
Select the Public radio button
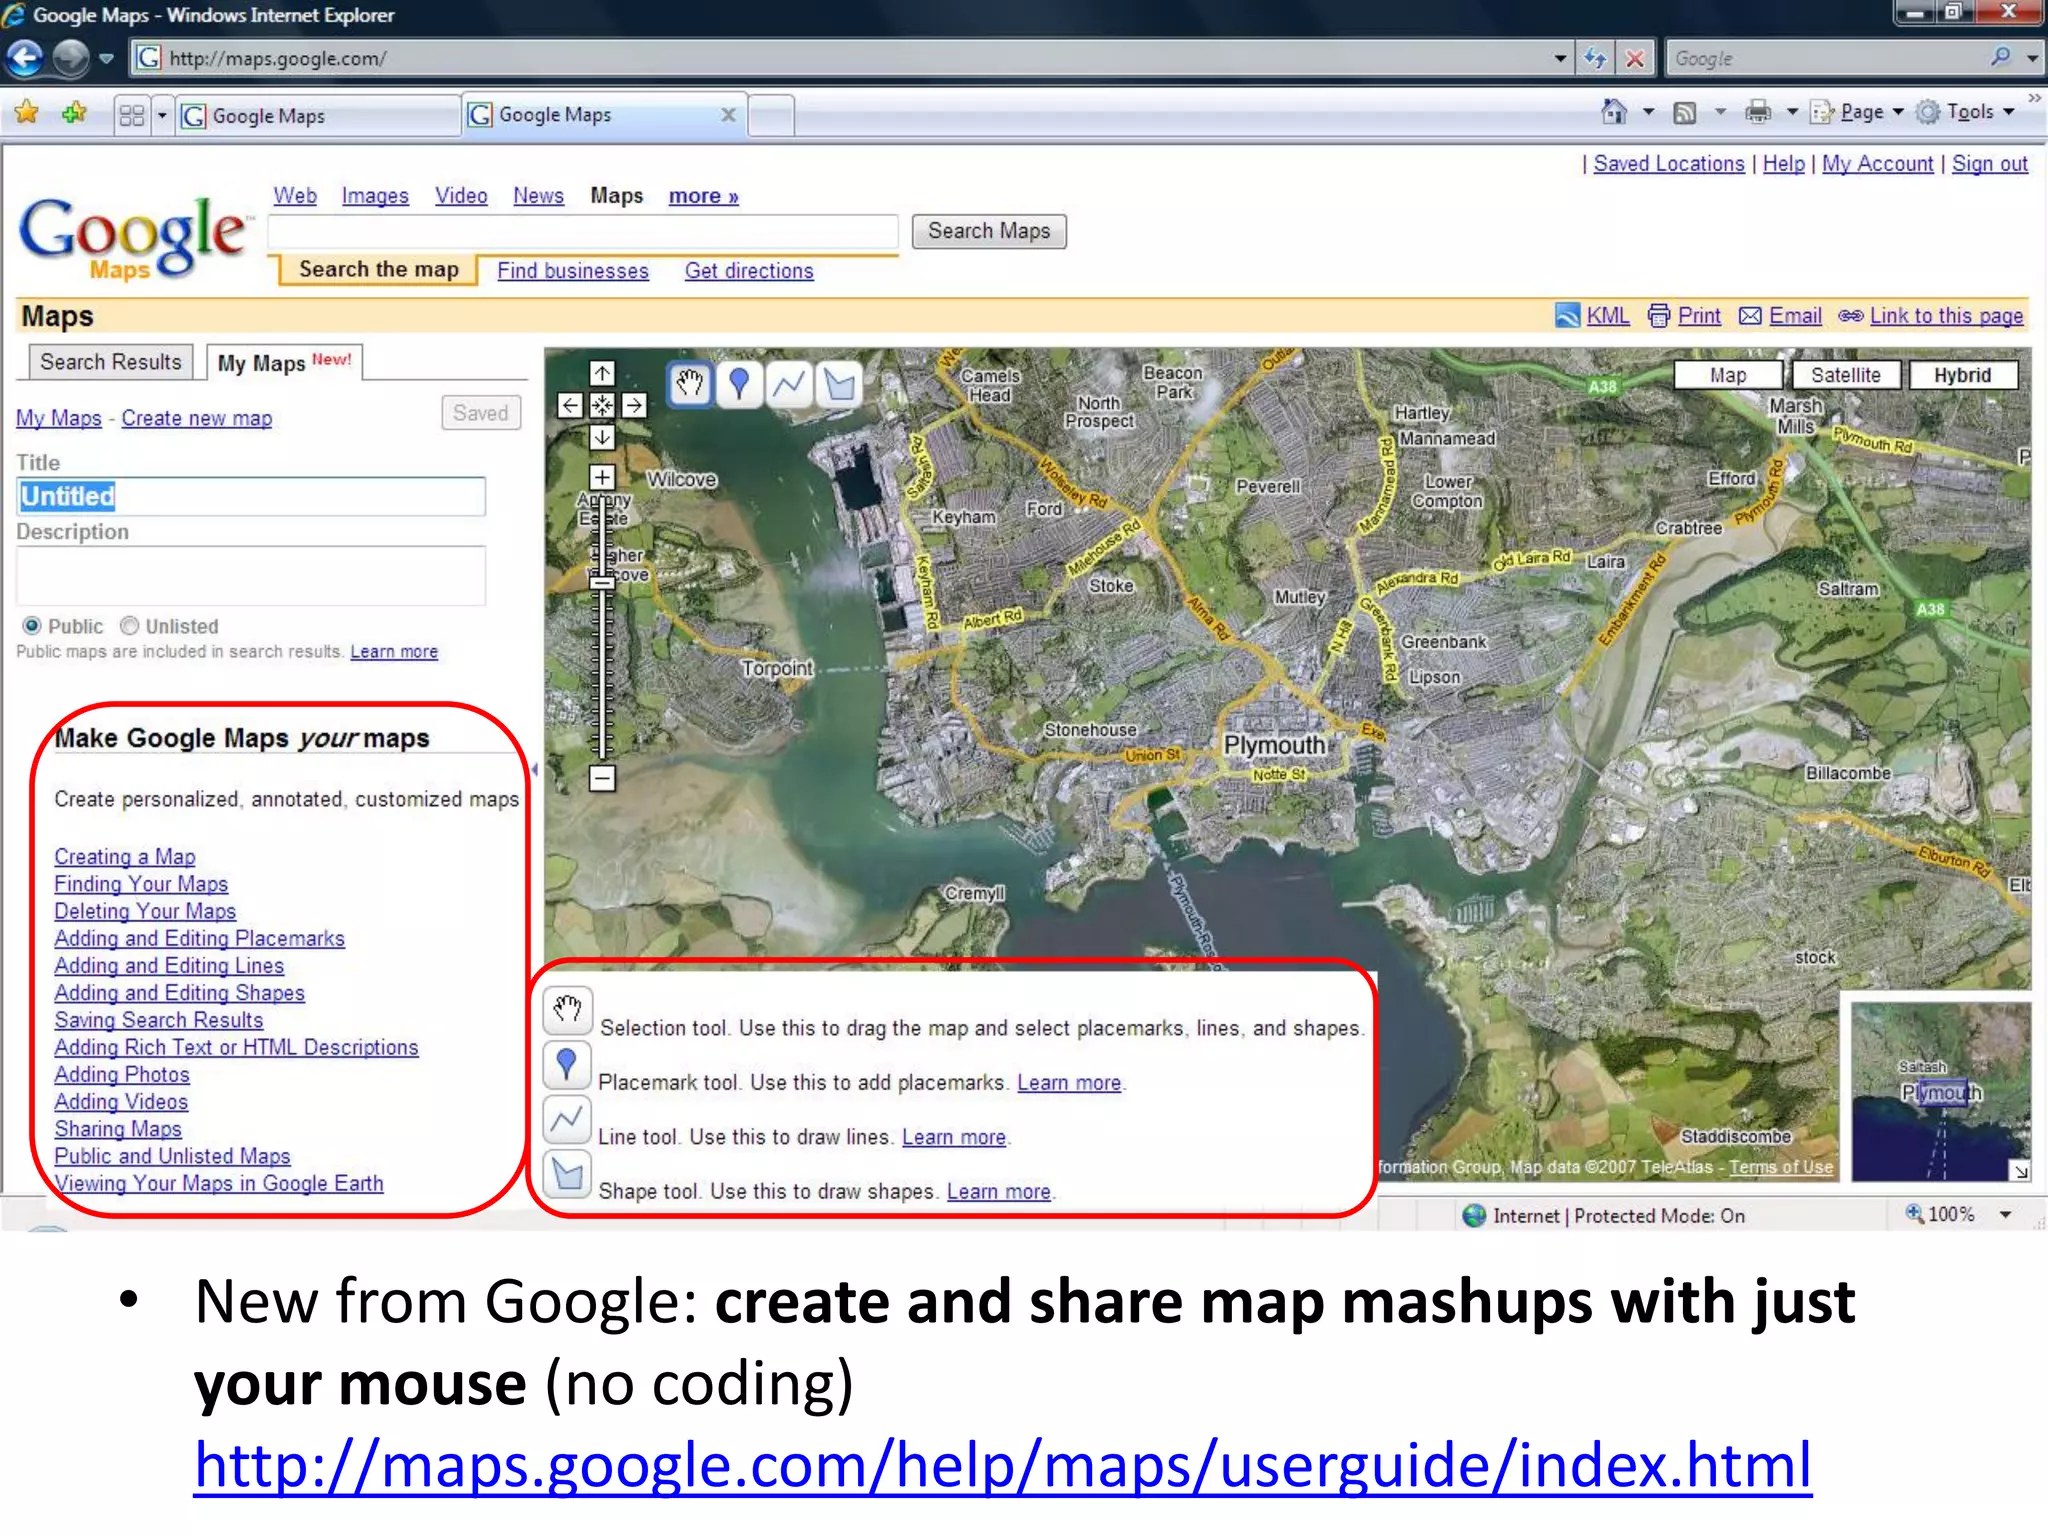[32, 626]
